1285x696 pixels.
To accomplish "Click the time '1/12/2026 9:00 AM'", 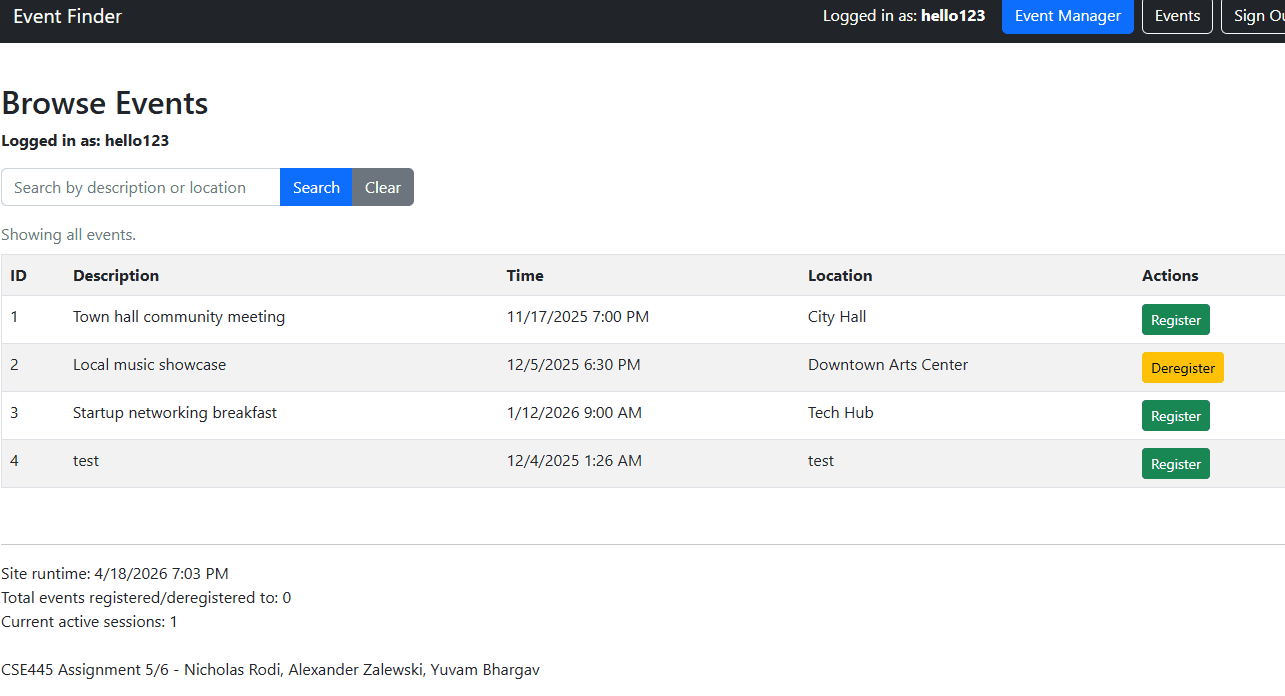I will [x=574, y=413].
